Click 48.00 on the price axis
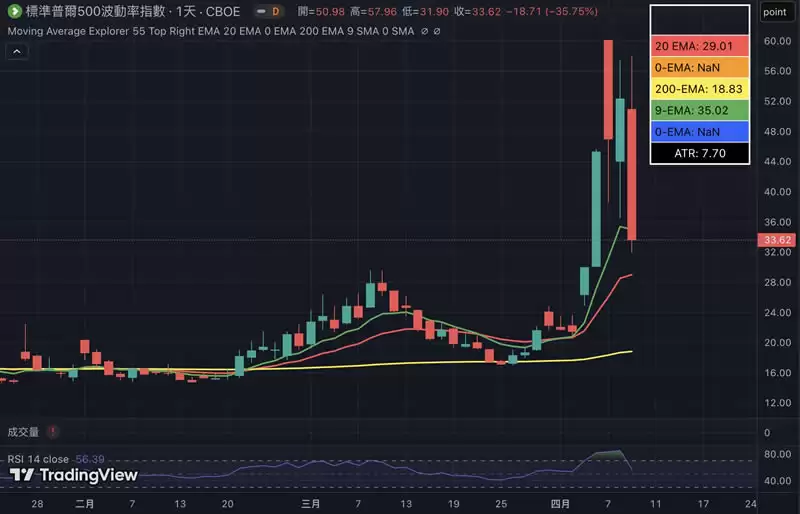Image resolution: width=800 pixels, height=514 pixels. (778, 131)
